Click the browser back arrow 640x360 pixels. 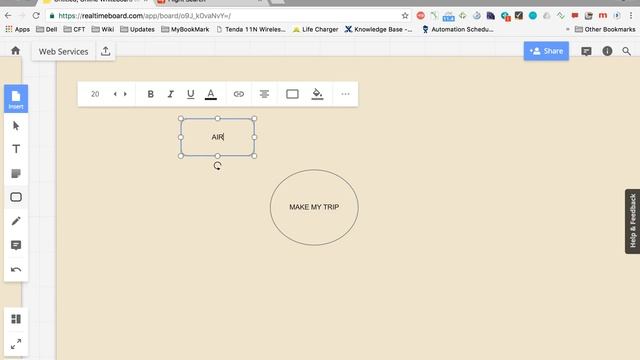coord(8,16)
